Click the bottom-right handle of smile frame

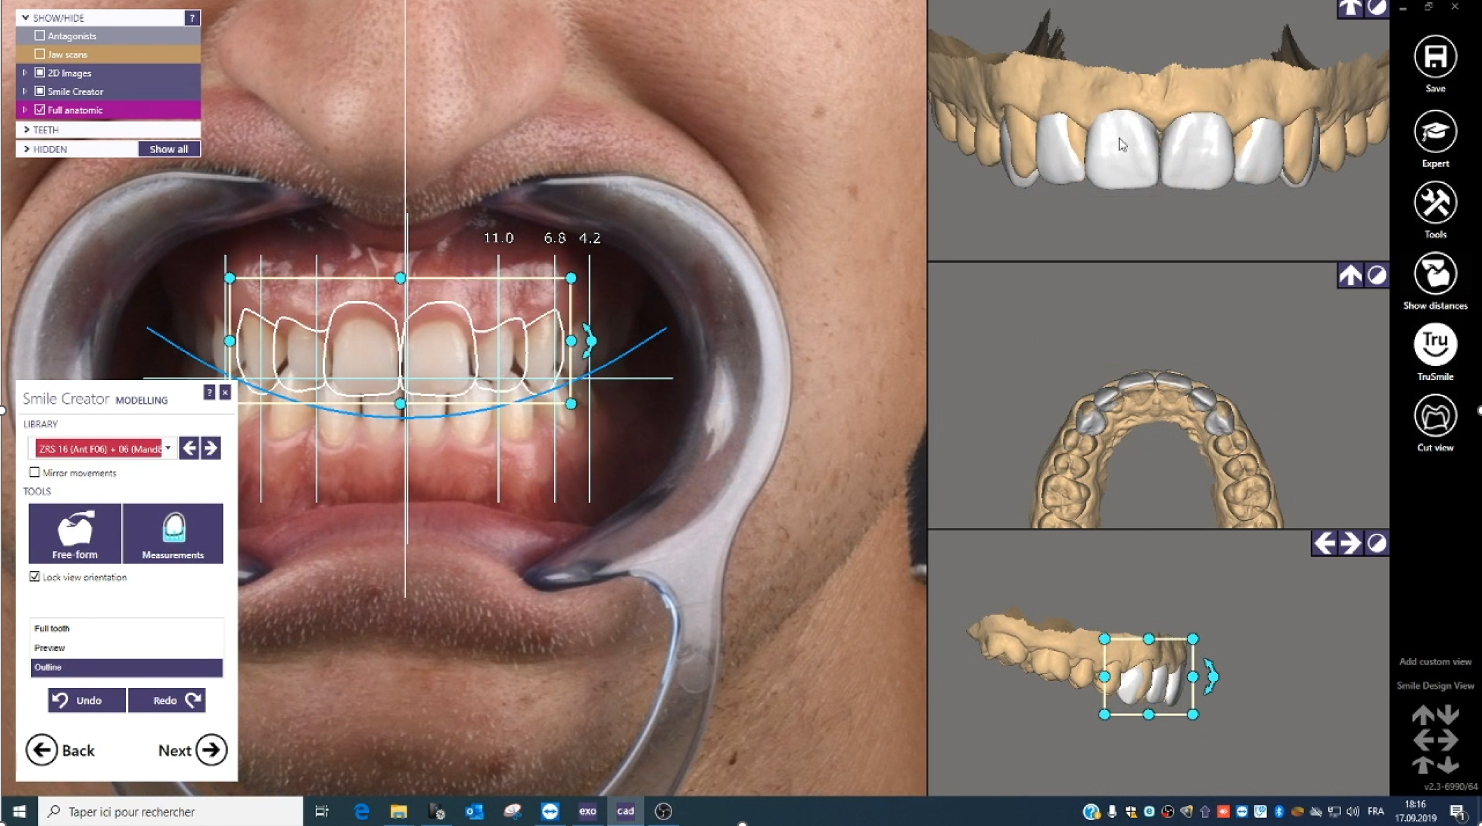point(571,404)
